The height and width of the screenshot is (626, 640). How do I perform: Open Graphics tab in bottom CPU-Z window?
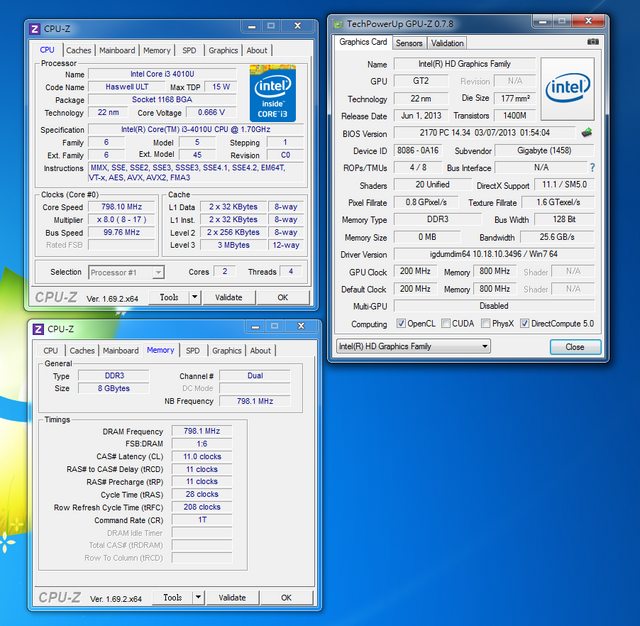227,351
